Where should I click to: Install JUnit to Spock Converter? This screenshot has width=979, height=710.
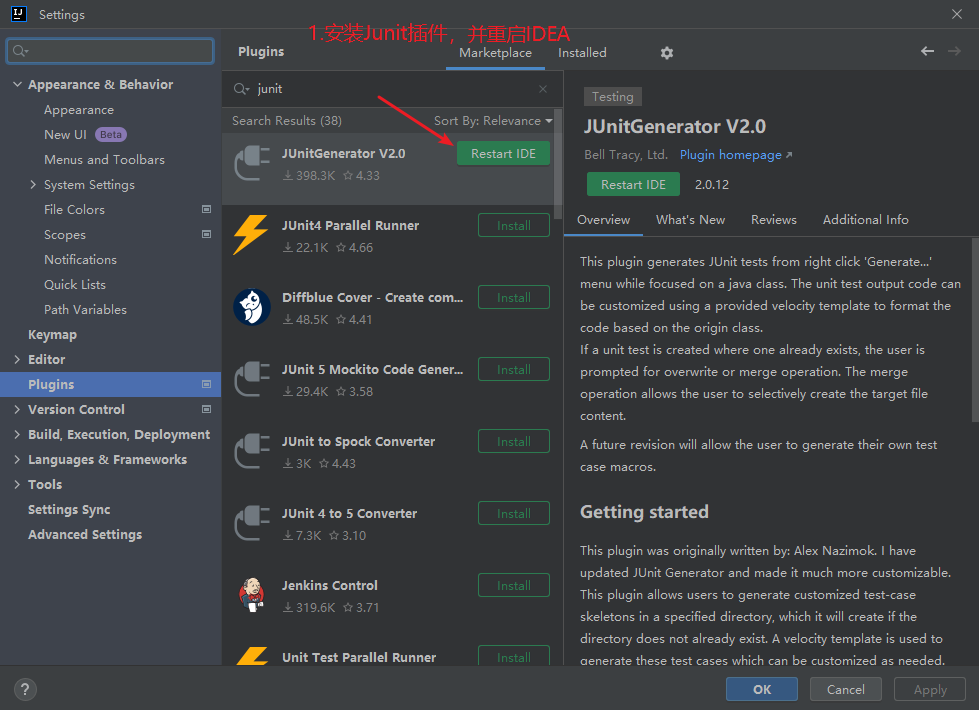click(x=514, y=441)
